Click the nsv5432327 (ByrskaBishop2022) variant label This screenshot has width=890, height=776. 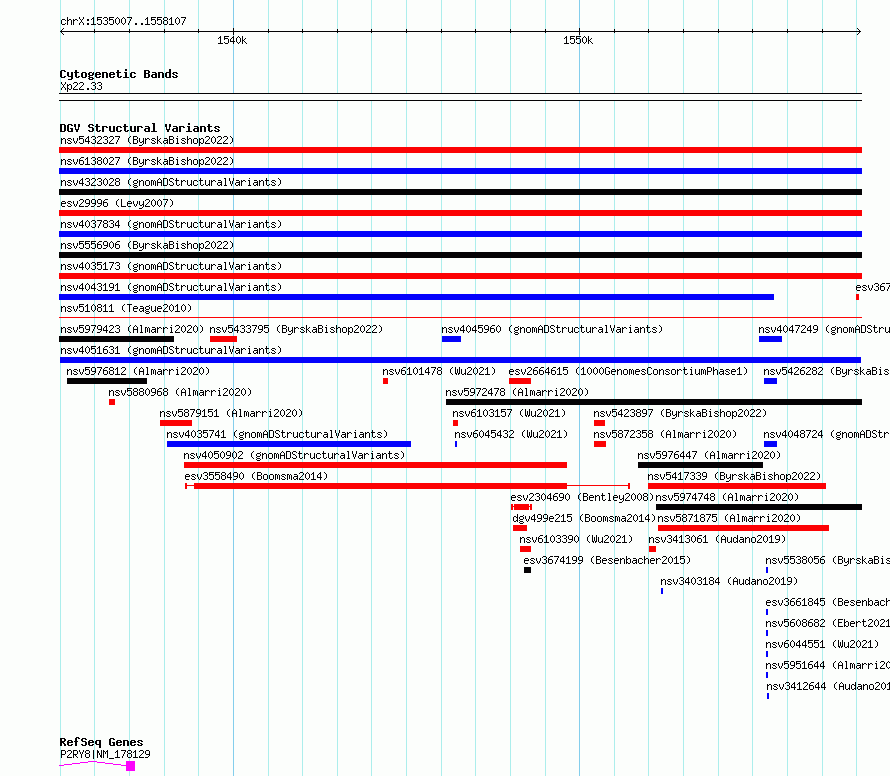[147, 140]
